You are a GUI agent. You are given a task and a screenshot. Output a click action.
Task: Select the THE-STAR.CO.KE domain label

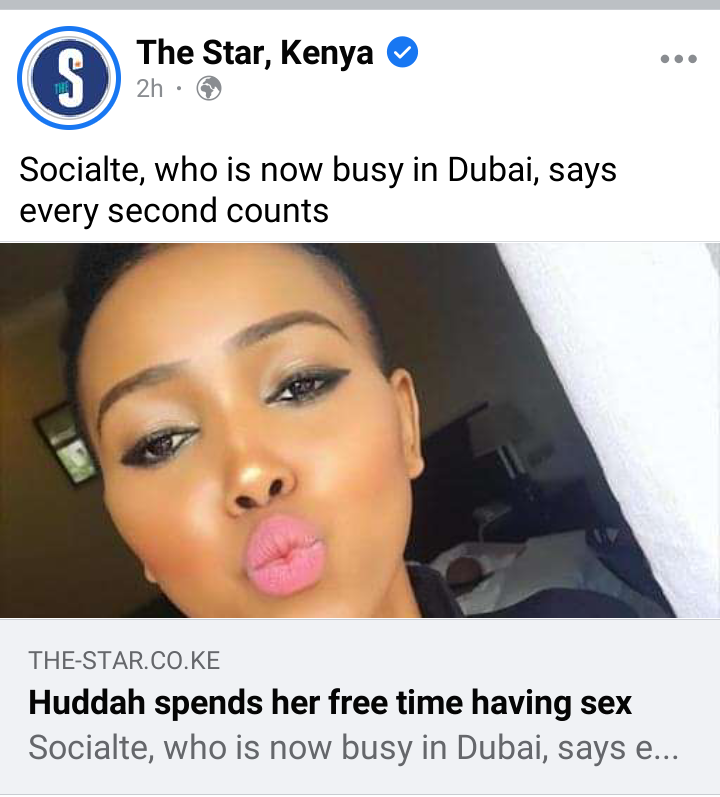point(124,660)
